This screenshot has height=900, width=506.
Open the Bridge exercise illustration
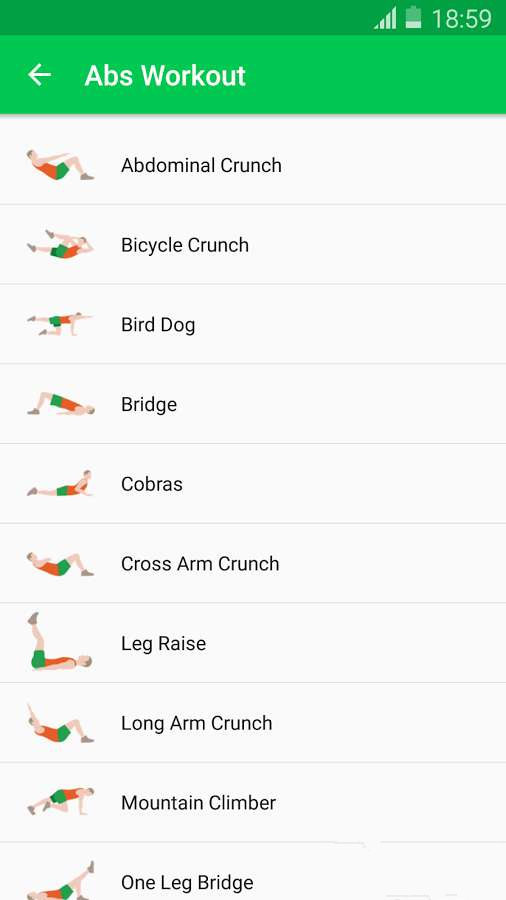[x=60, y=404]
